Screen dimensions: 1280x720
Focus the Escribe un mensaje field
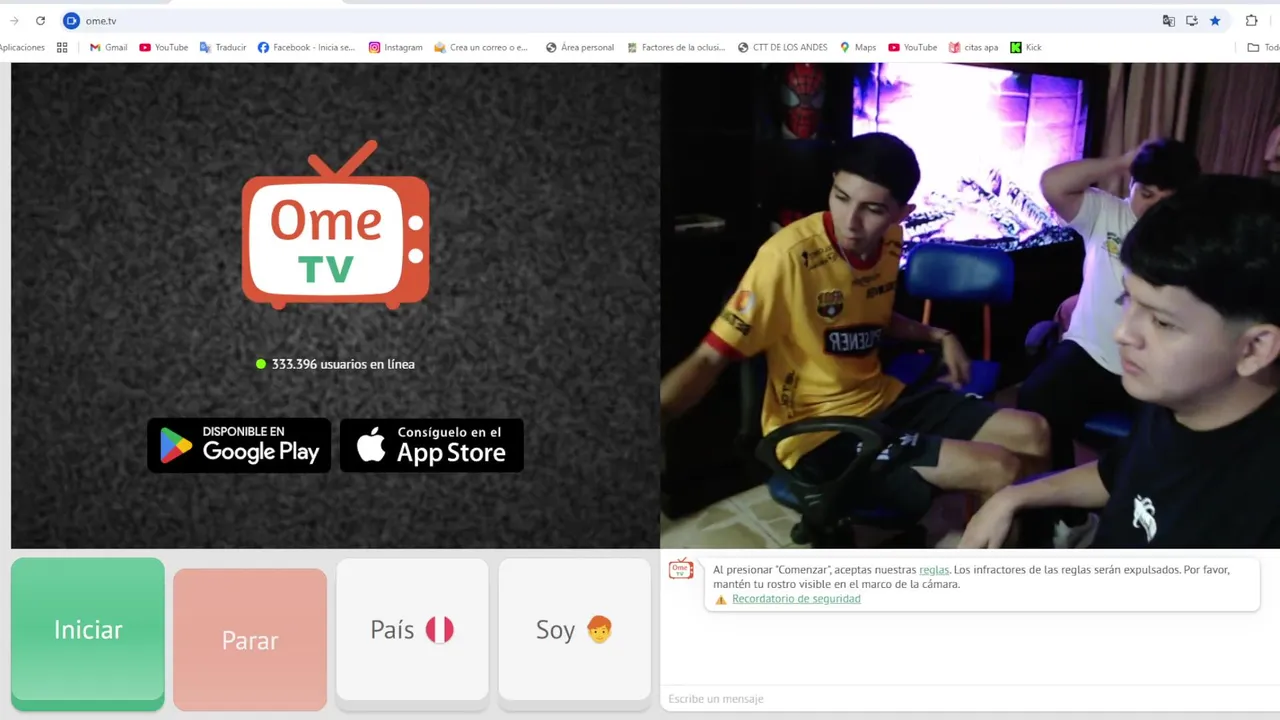(968, 699)
